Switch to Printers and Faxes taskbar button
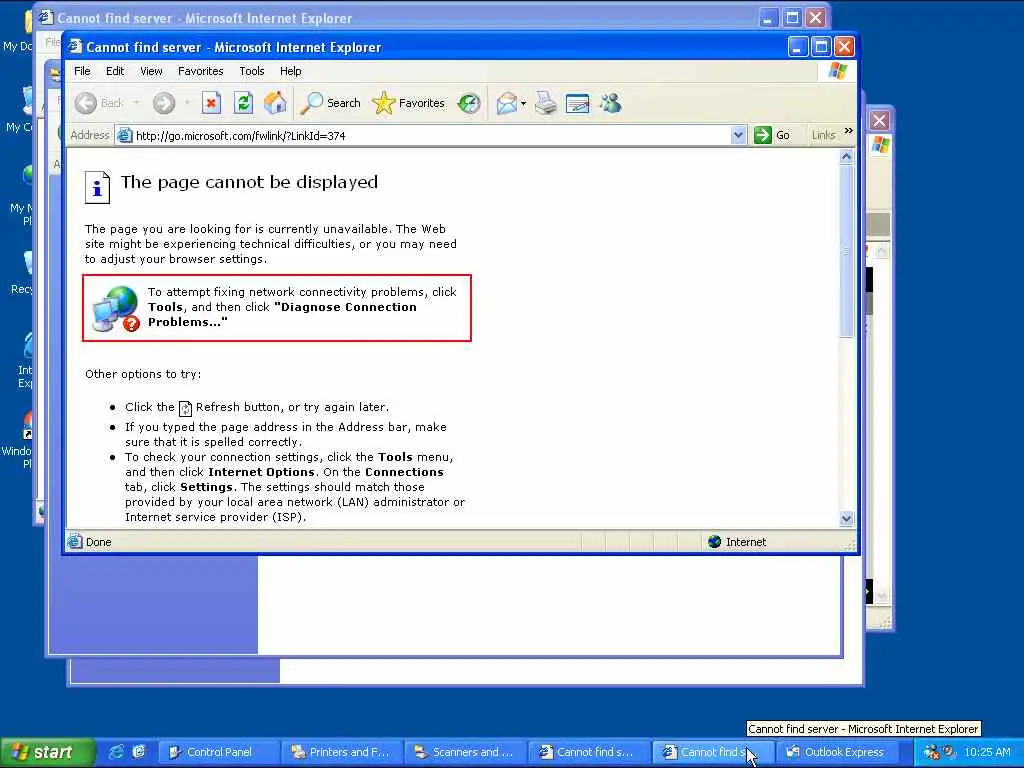The height and width of the screenshot is (768, 1024). (x=342, y=752)
